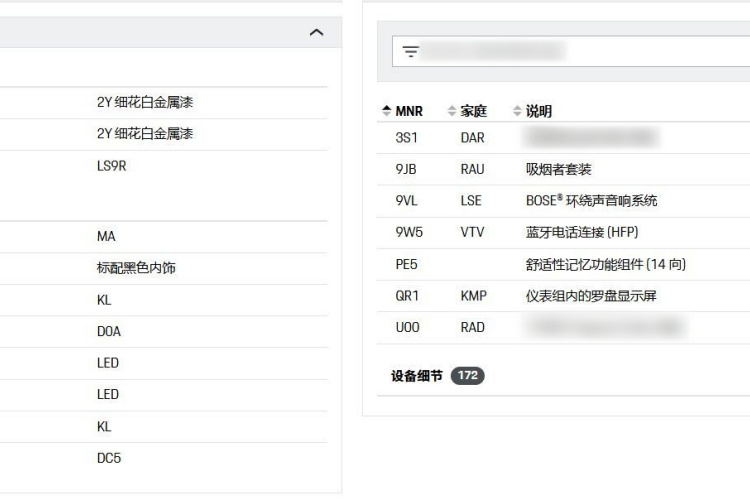Viewport: 750px width, 500px height.
Task: Click the RAD family cell
Action: [473, 328]
